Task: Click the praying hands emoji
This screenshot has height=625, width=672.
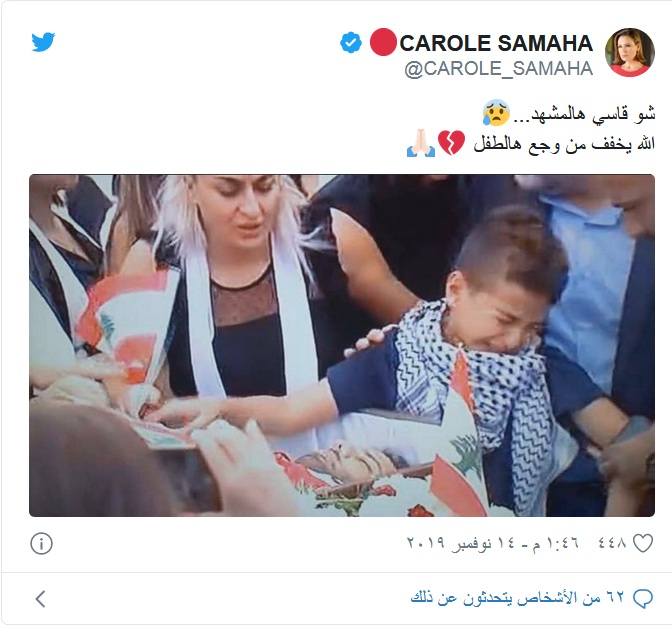Action: click(421, 143)
